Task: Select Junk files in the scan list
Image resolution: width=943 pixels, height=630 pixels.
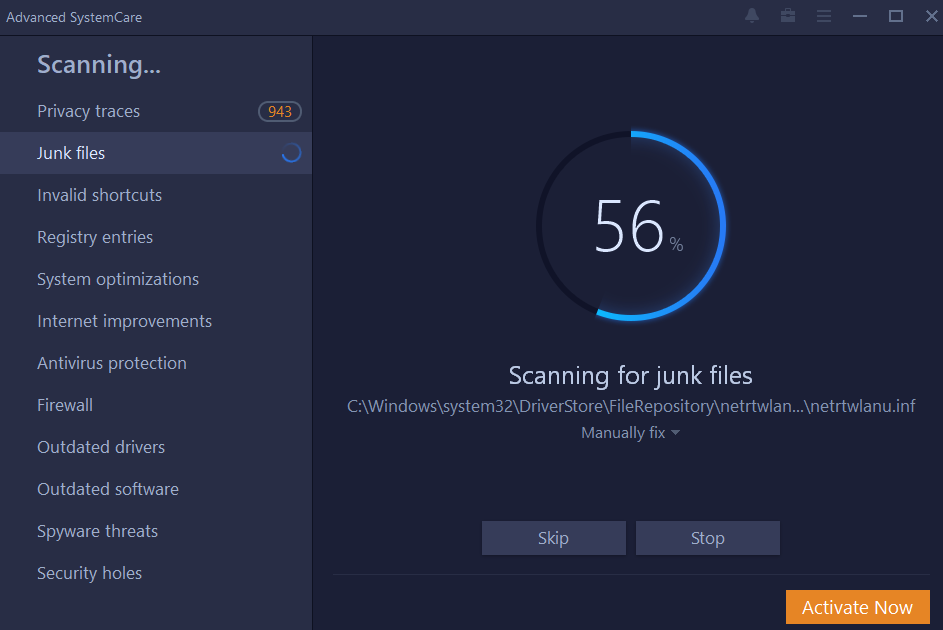Action: (156, 153)
